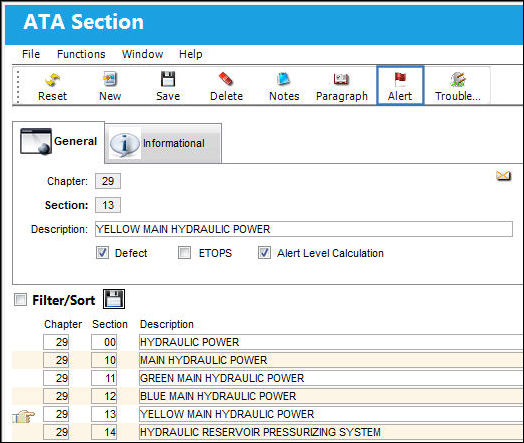The height and width of the screenshot is (443, 524).
Task: Click section cell 11 in list
Action: tap(104, 378)
